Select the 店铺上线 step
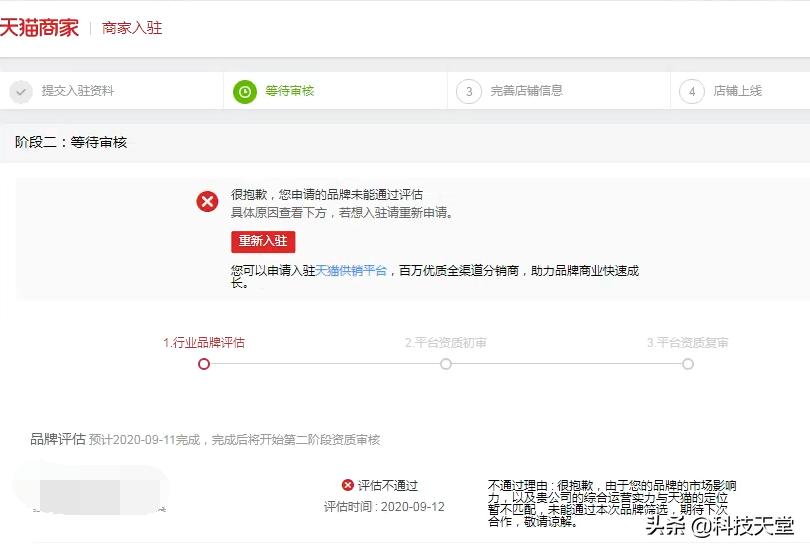The width and height of the screenshot is (810, 552). point(738,91)
